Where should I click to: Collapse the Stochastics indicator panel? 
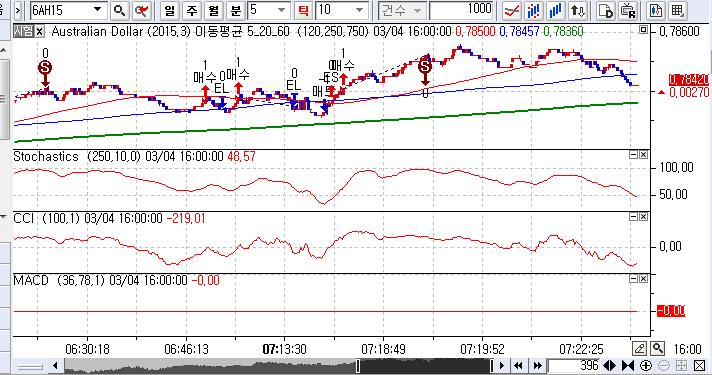point(633,155)
